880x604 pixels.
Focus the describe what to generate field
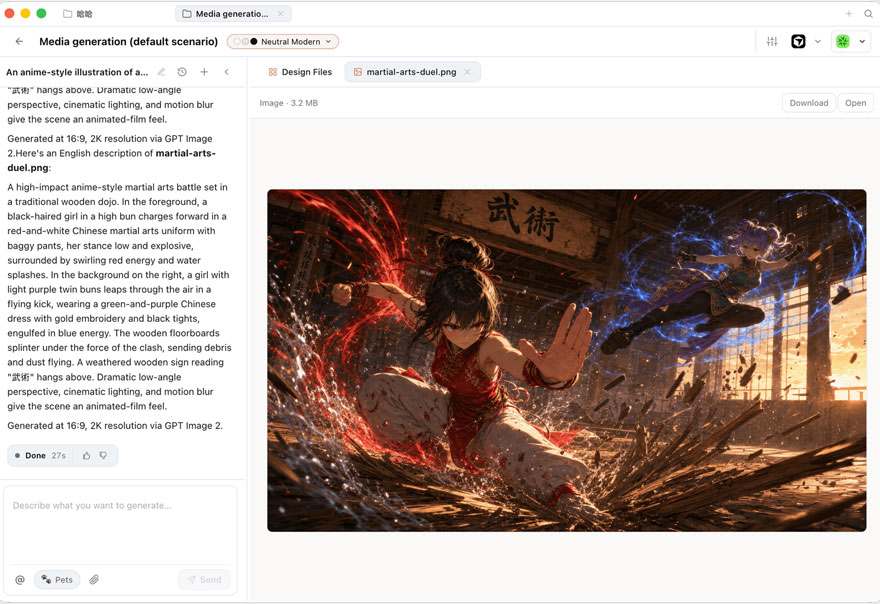tap(120, 525)
